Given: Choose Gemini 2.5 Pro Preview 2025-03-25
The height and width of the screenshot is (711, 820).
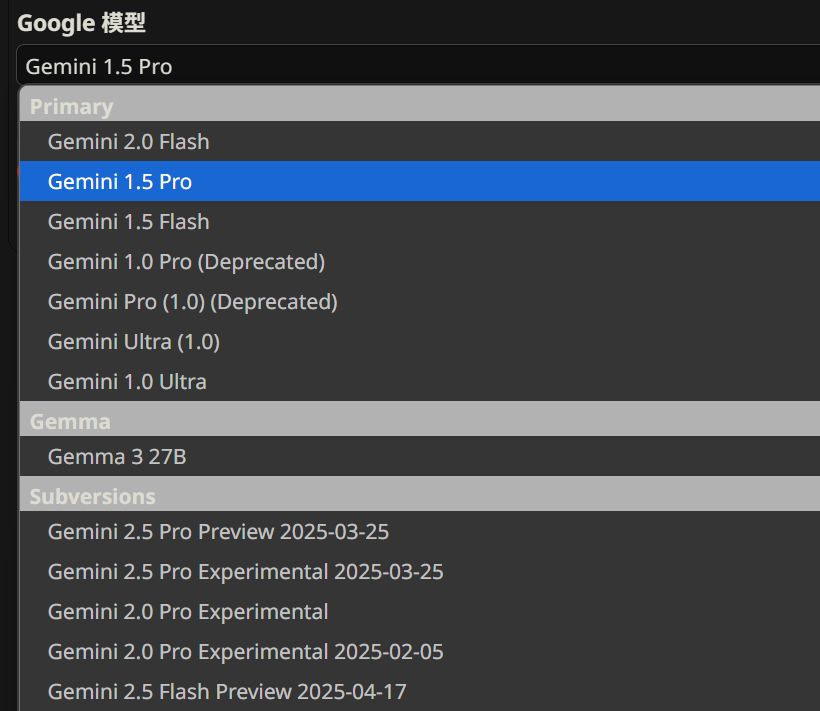Looking at the screenshot, I should pos(216,531).
